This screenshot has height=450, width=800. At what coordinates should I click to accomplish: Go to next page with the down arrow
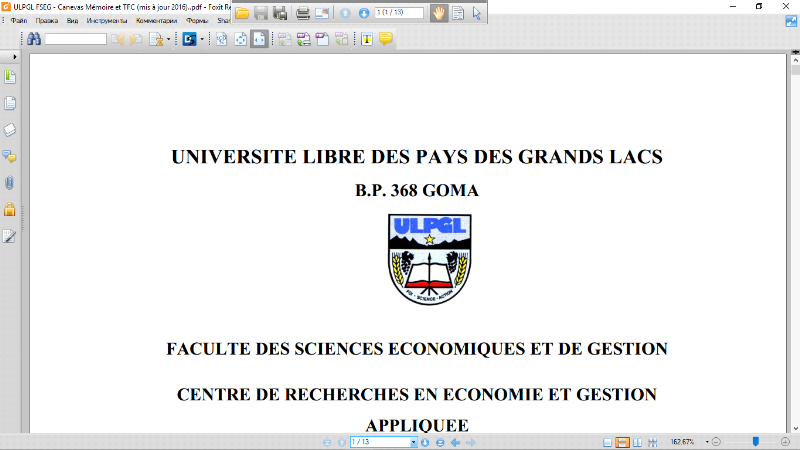pyautogui.click(x=364, y=13)
